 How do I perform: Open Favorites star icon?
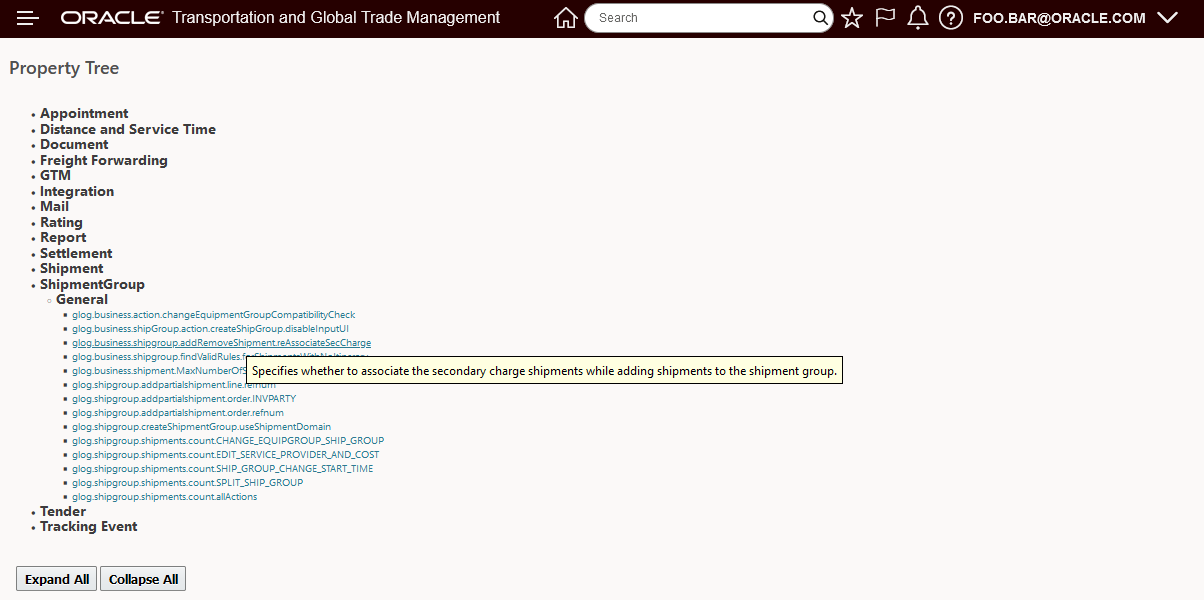tap(852, 18)
